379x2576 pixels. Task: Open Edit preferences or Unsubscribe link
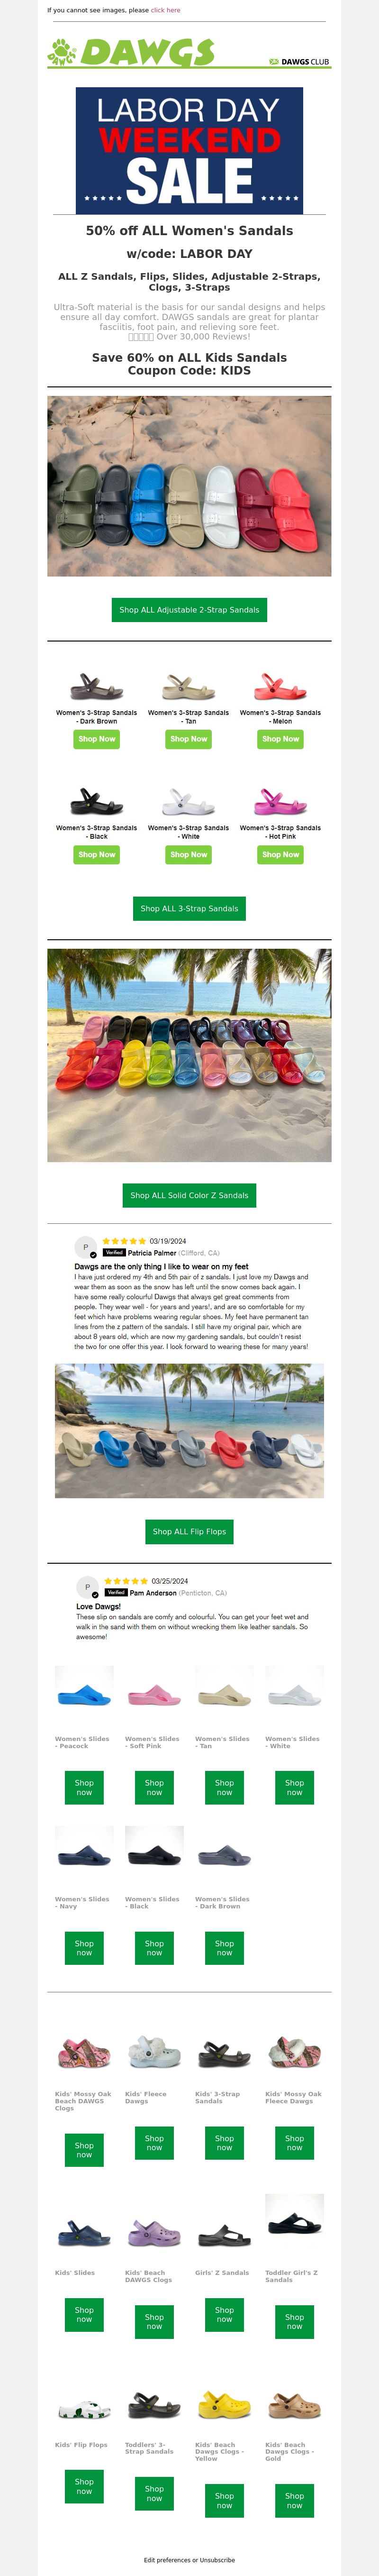coord(189,2560)
